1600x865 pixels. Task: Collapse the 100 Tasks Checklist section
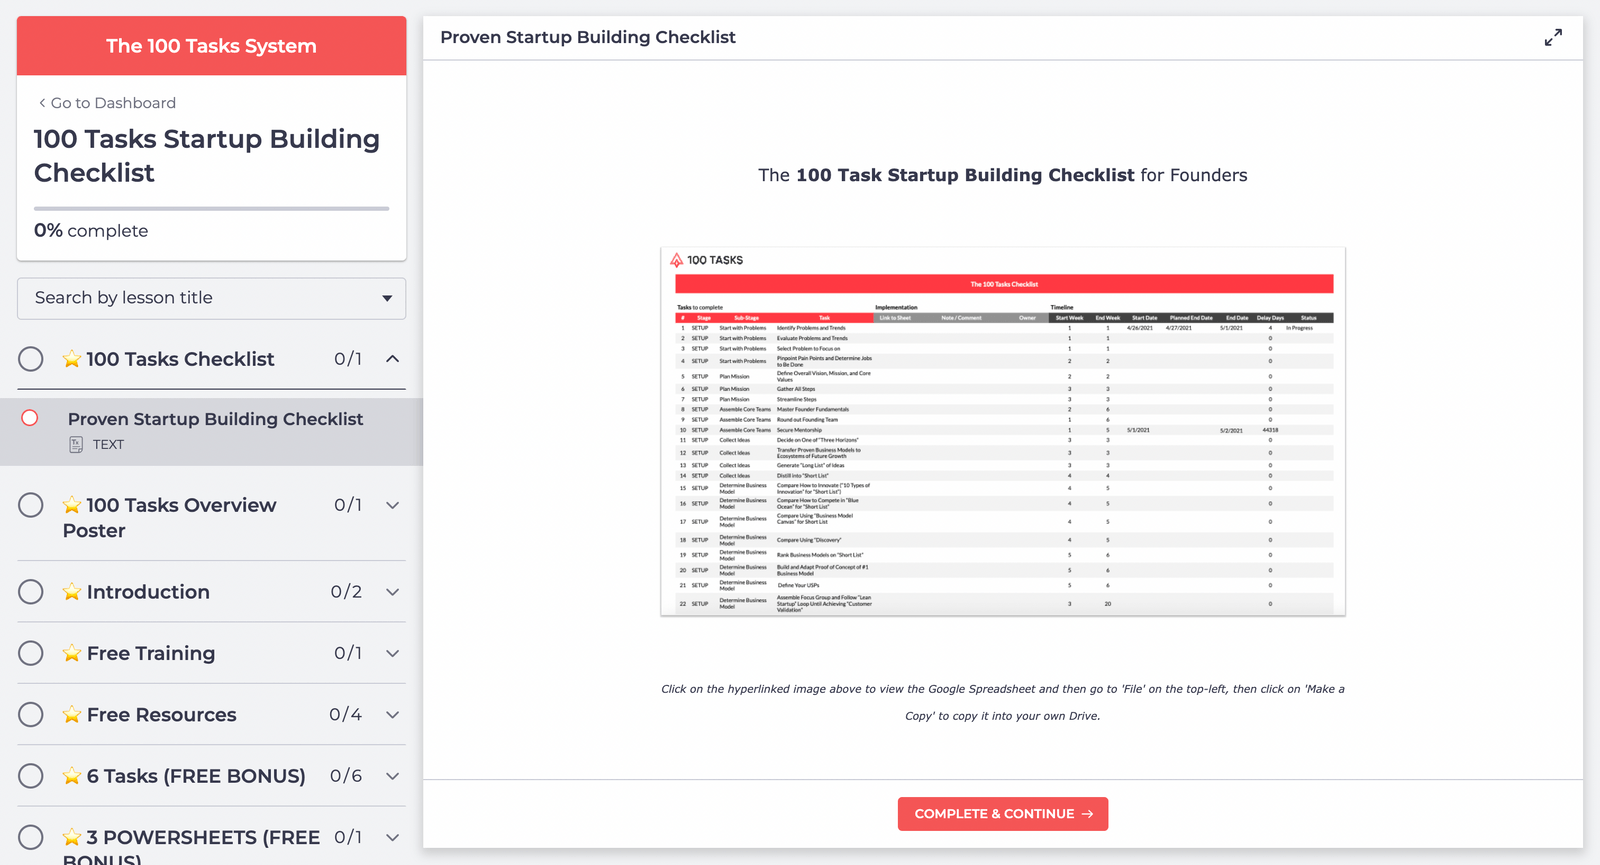392,358
